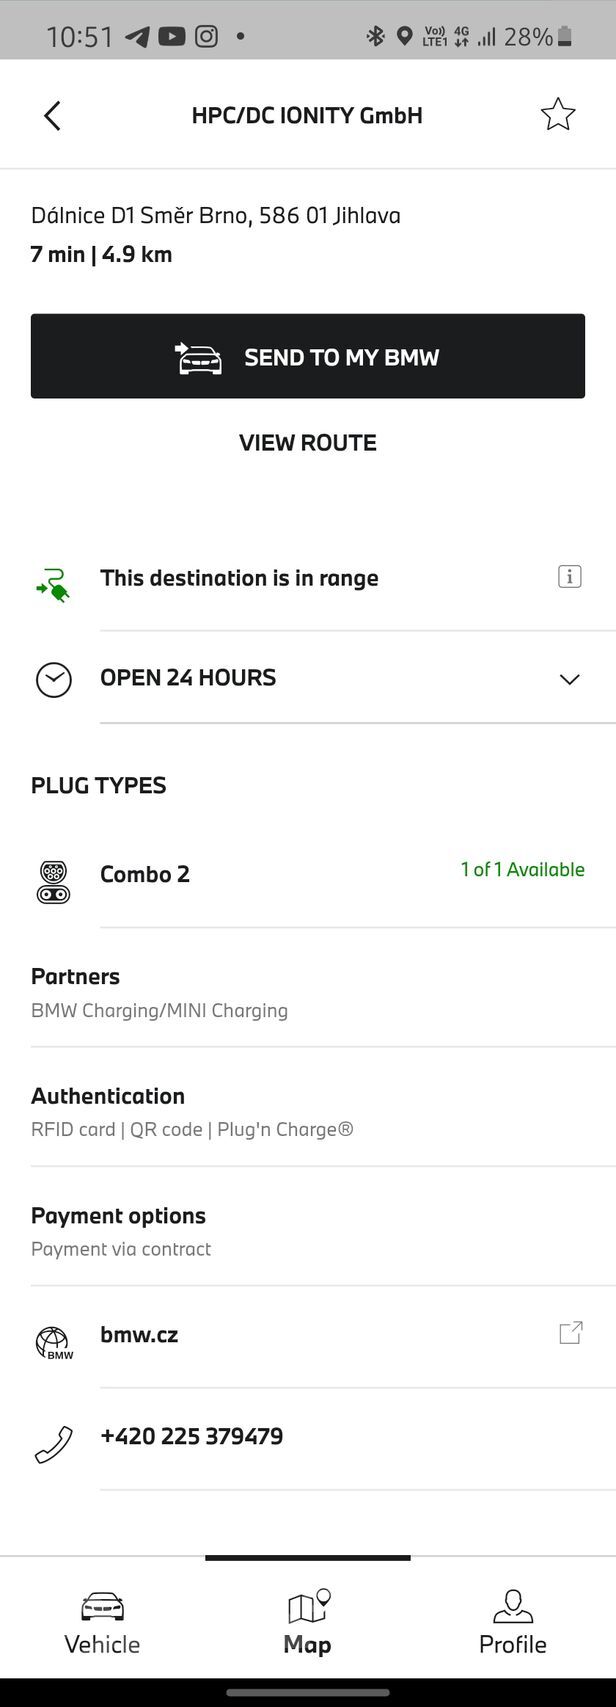Tap the info icon for destination range

568,576
